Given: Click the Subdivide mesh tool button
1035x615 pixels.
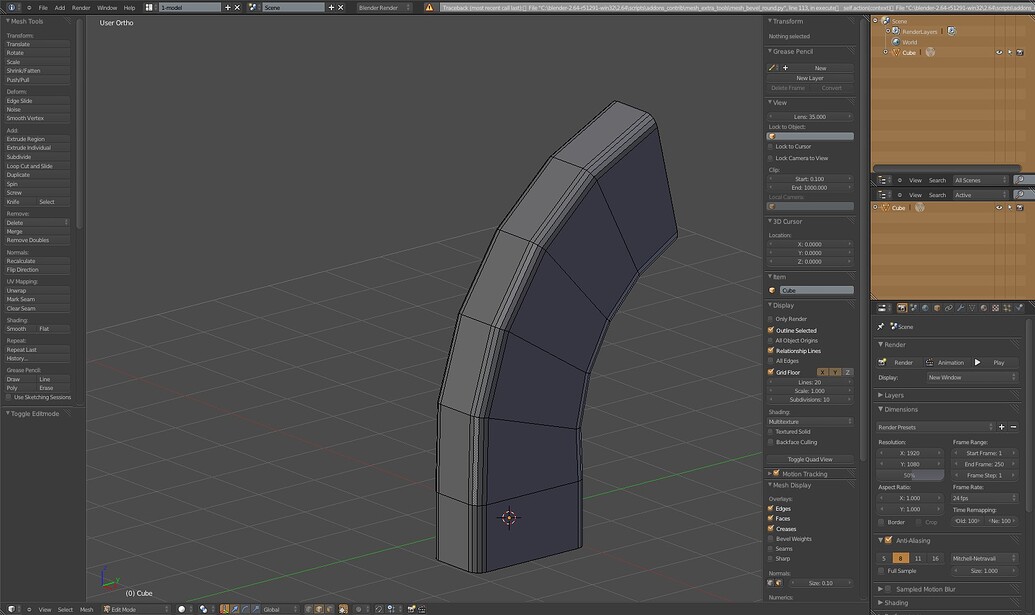Looking at the screenshot, I should pyautogui.click(x=38, y=157).
